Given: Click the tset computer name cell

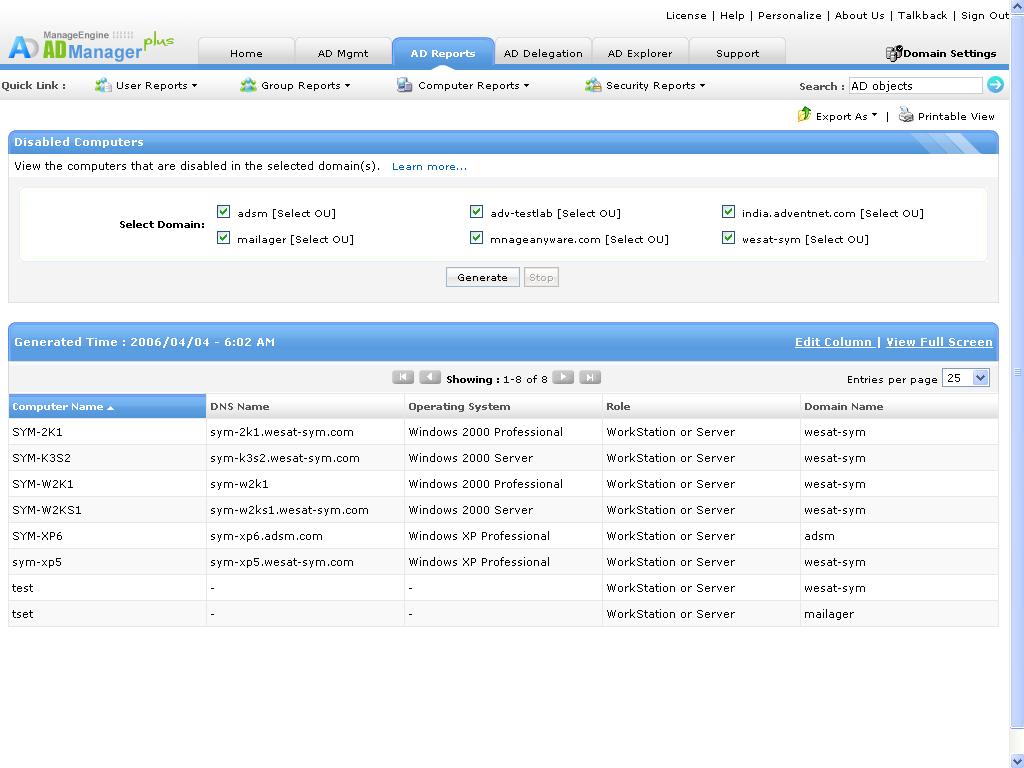Looking at the screenshot, I should coord(107,614).
